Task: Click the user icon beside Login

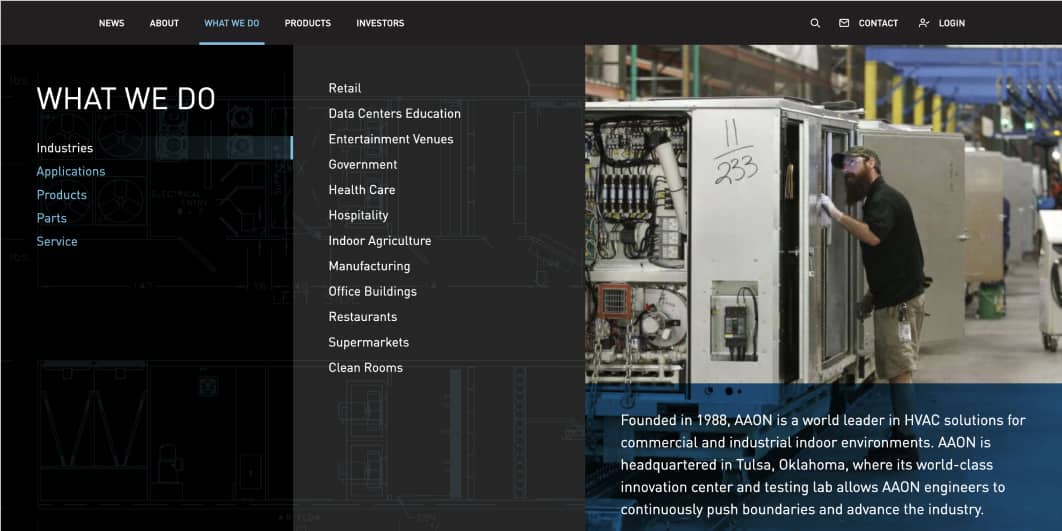Action: pyautogui.click(x=924, y=23)
